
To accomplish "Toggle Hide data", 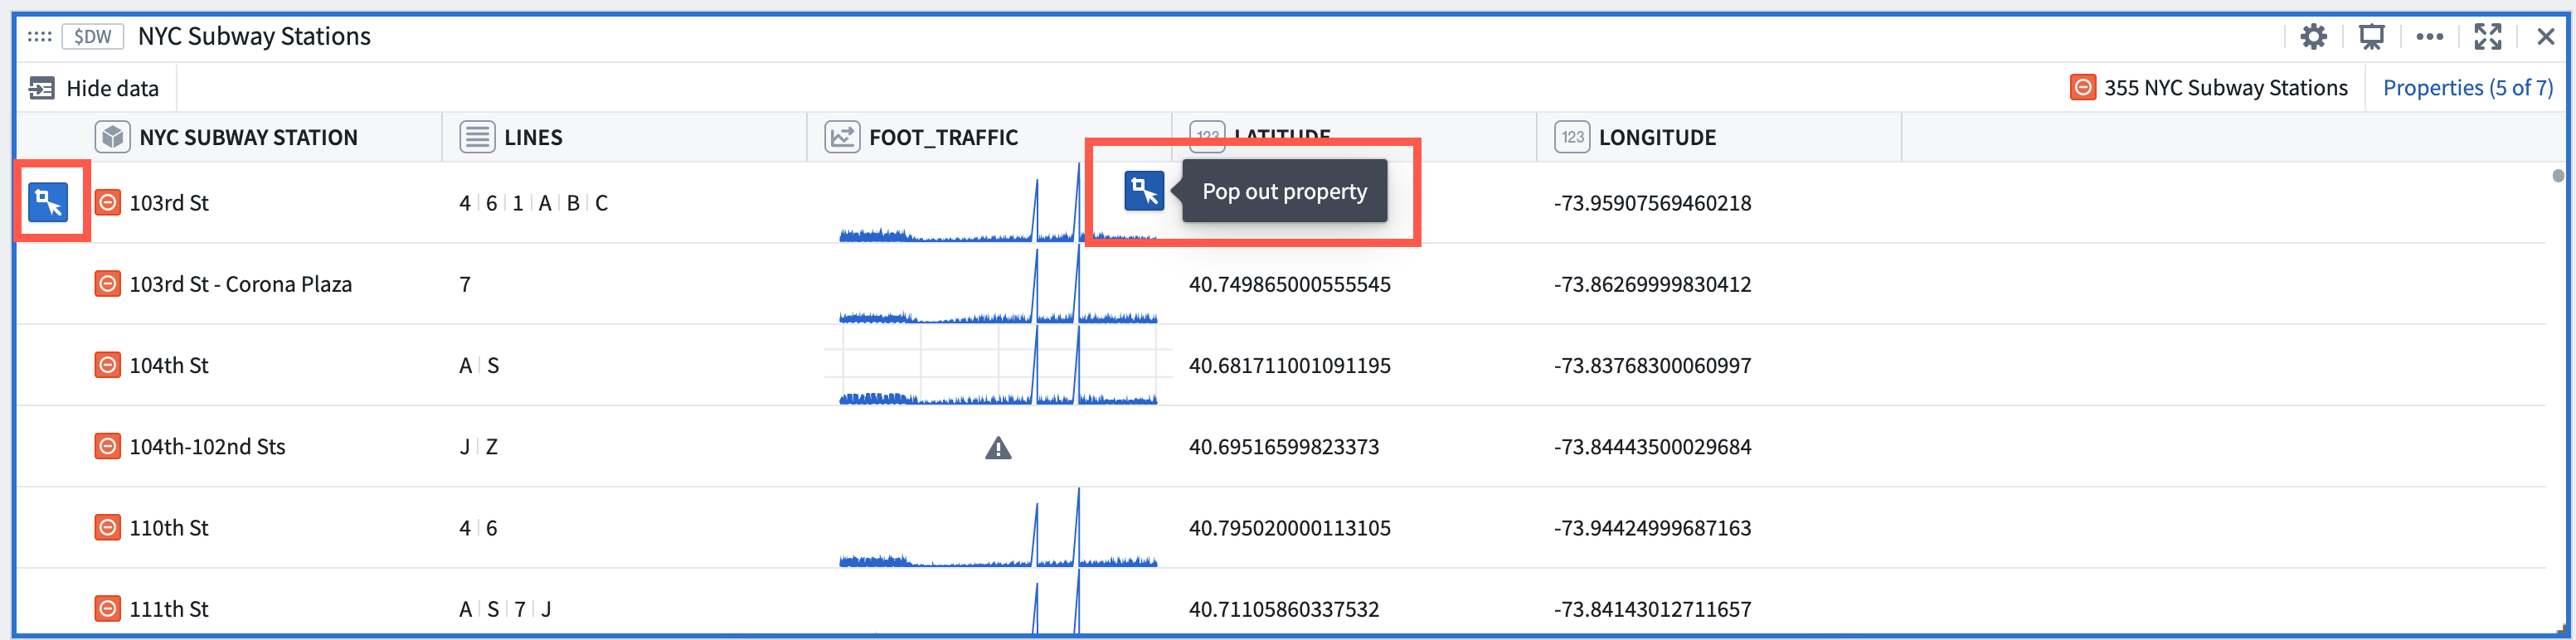I will (94, 88).
